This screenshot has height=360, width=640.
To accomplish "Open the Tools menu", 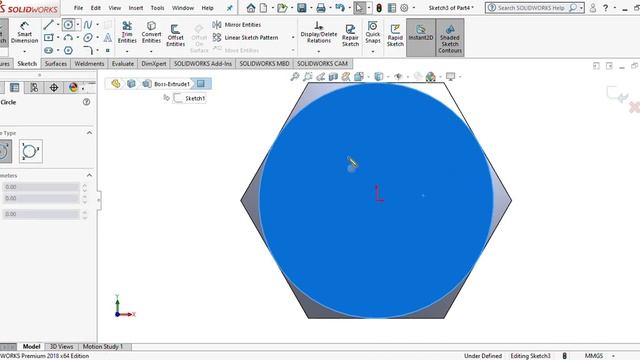I will [x=157, y=8].
